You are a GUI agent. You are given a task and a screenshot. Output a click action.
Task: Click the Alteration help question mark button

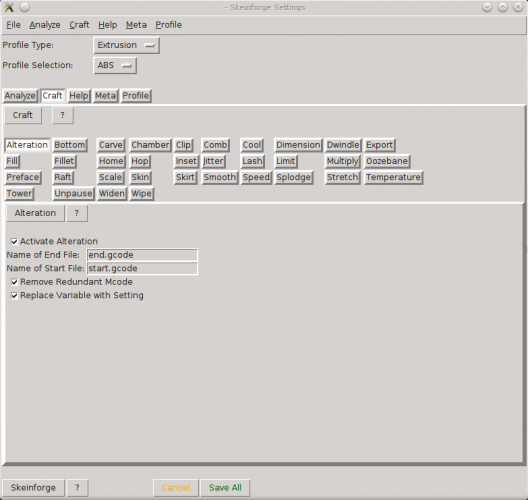tap(77, 213)
